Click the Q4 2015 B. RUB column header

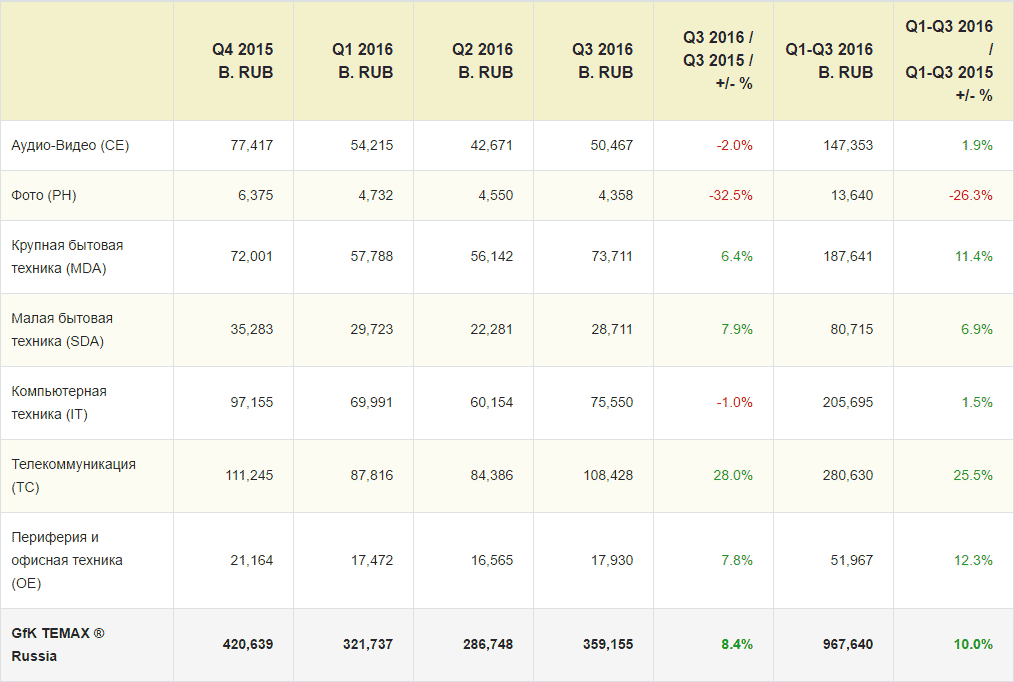pyautogui.click(x=242, y=61)
